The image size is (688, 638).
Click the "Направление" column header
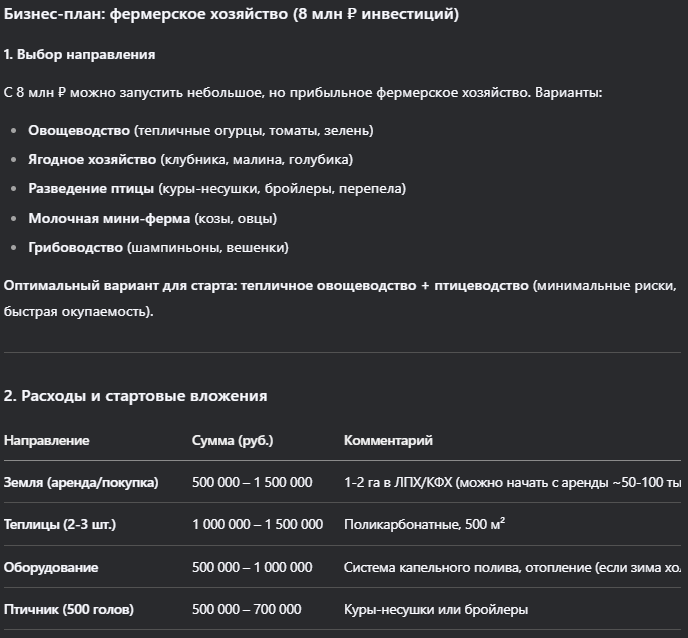coord(46,440)
